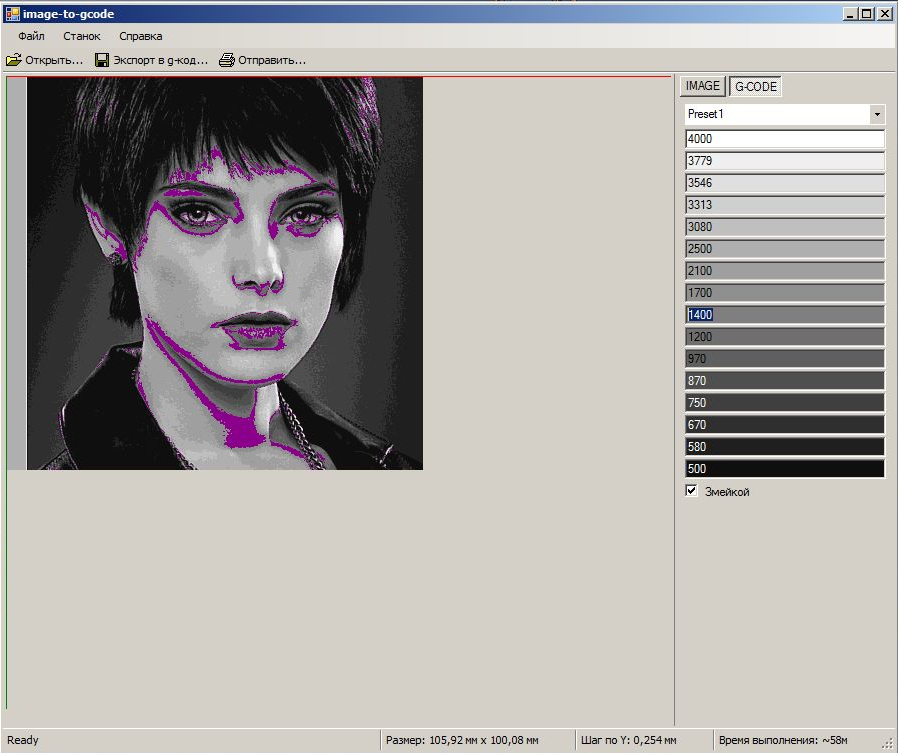Viewport: 898px width, 753px height.
Task: Click Отправить... toolbar label
Action: [272, 60]
